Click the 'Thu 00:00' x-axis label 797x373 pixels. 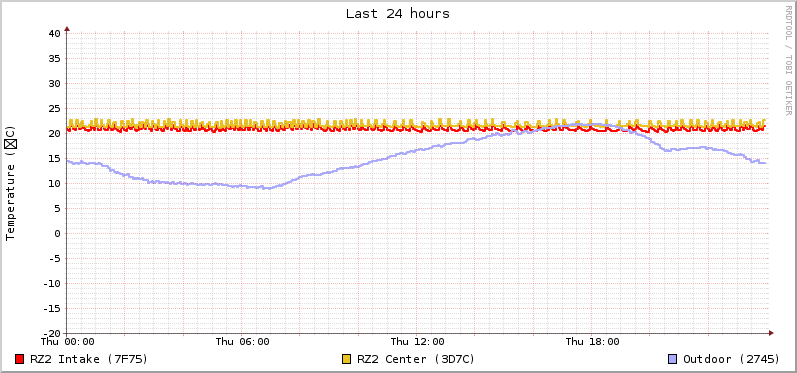[x=68, y=341]
